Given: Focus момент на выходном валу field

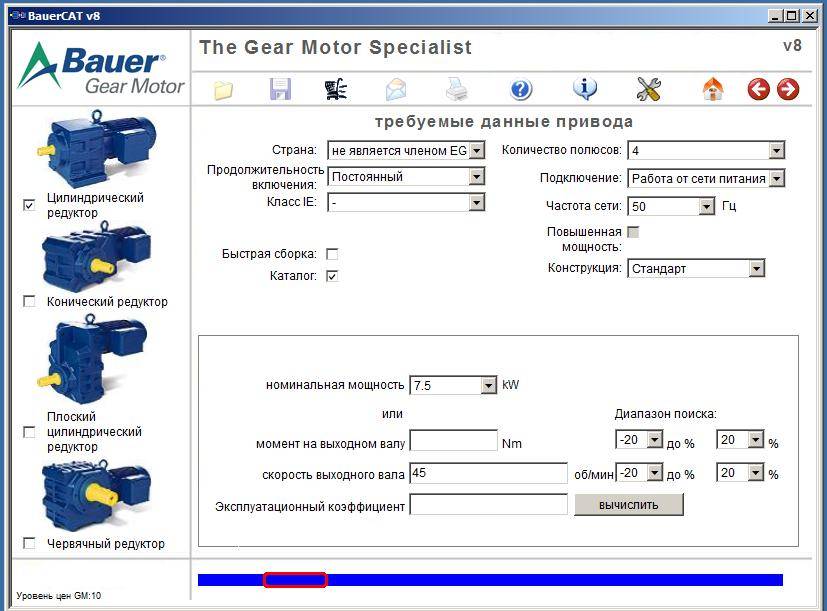Looking at the screenshot, I should click(x=454, y=440).
